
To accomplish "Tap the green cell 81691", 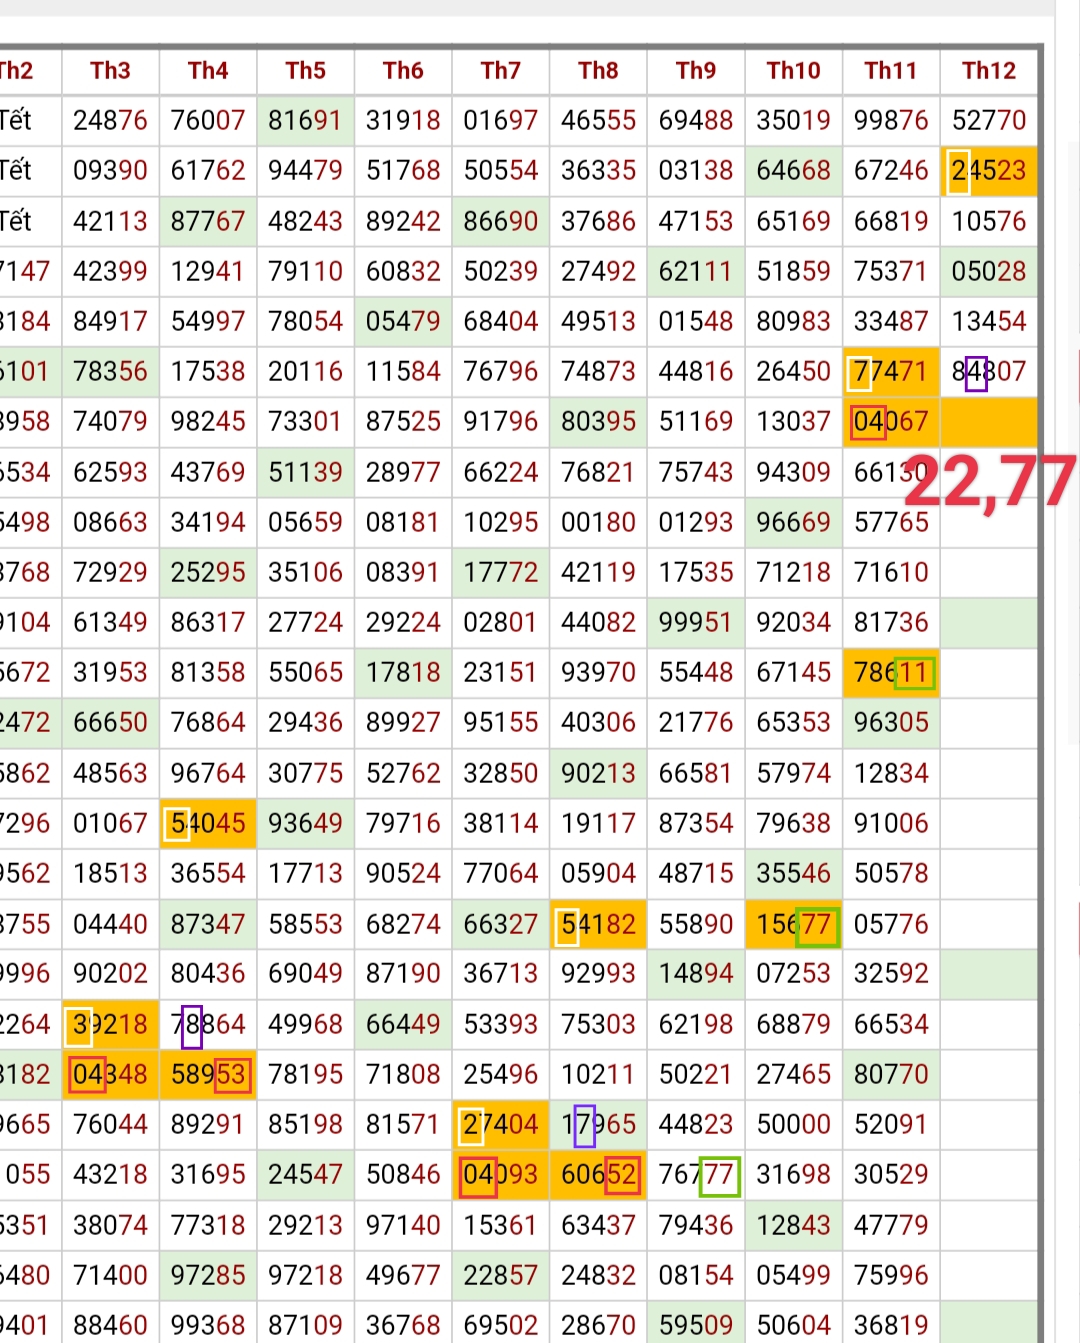I will (305, 120).
